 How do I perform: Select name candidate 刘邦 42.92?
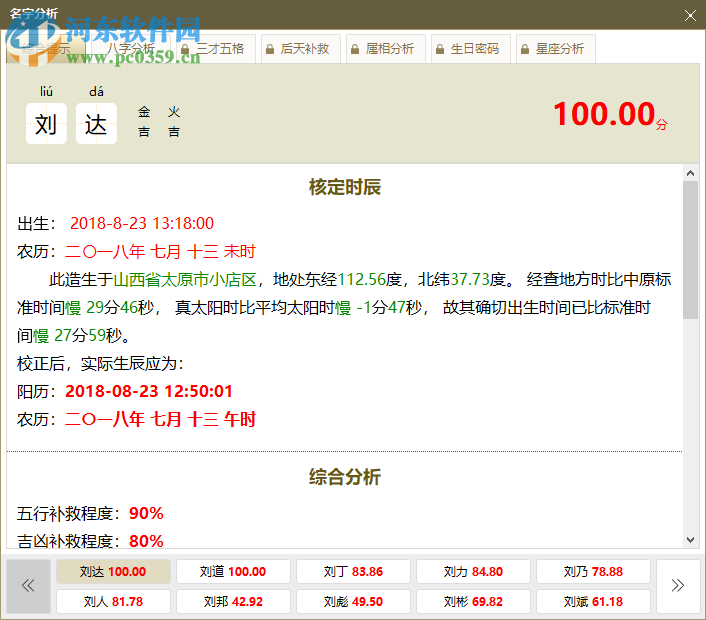[233, 602]
